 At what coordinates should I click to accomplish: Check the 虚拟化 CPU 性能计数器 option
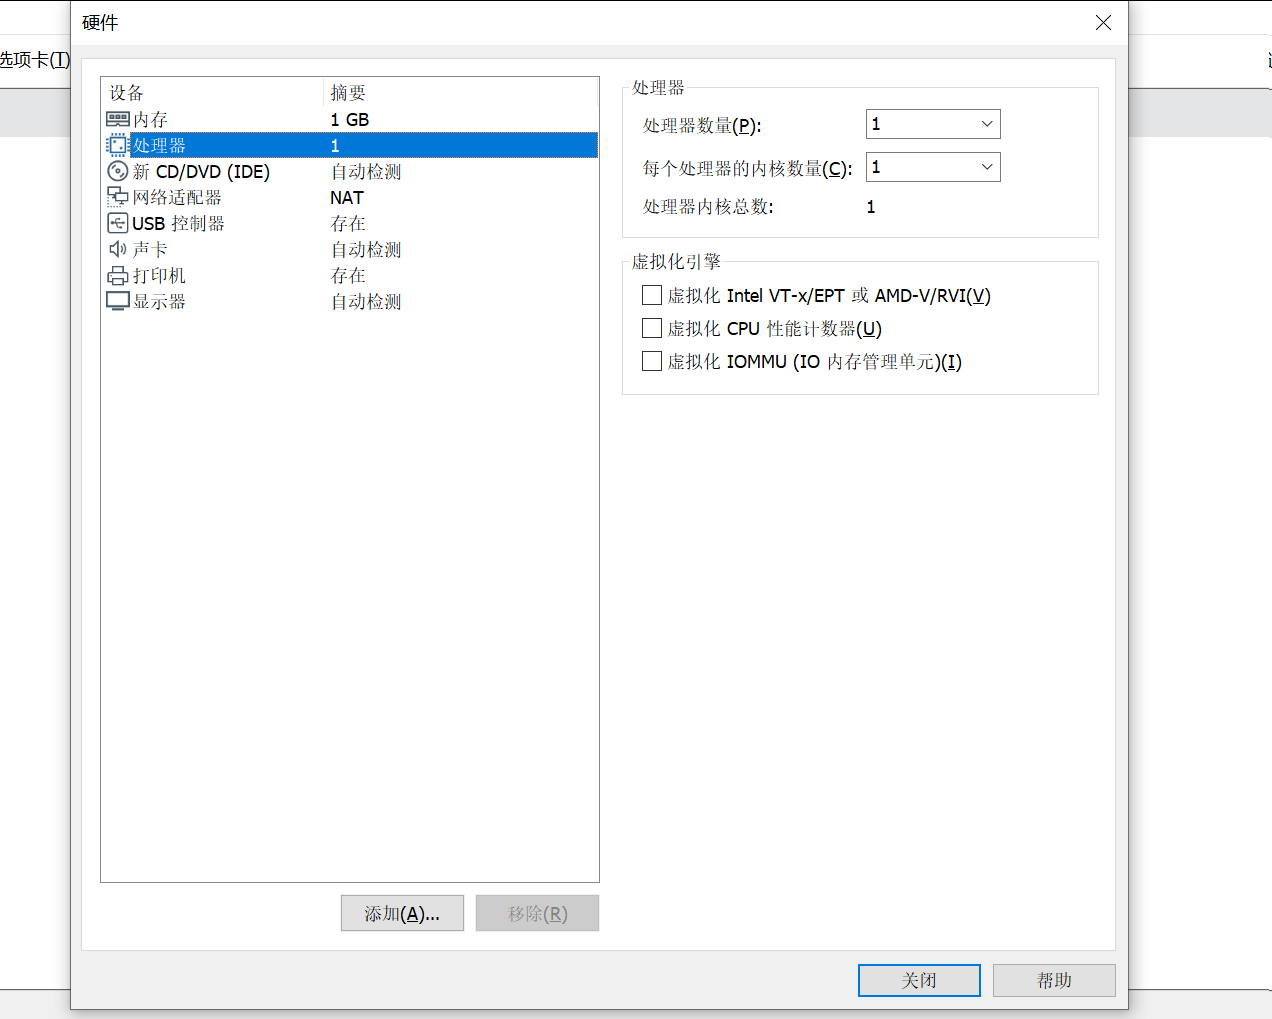coord(651,328)
